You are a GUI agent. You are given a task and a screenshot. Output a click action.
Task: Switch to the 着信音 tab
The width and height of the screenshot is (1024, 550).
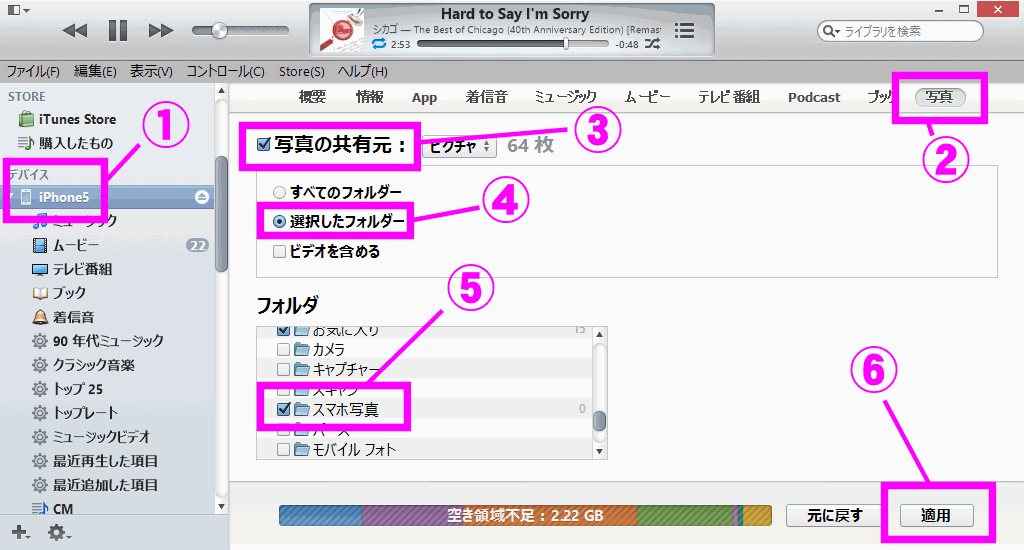[487, 97]
